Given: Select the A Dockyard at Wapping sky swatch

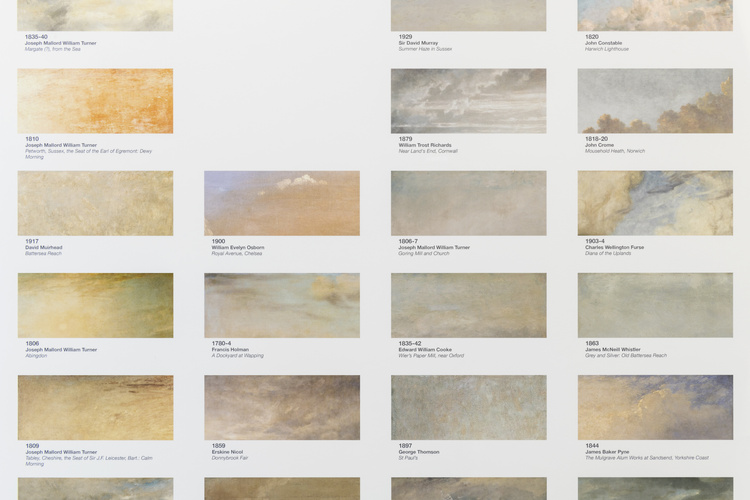Looking at the screenshot, I should tap(282, 305).
